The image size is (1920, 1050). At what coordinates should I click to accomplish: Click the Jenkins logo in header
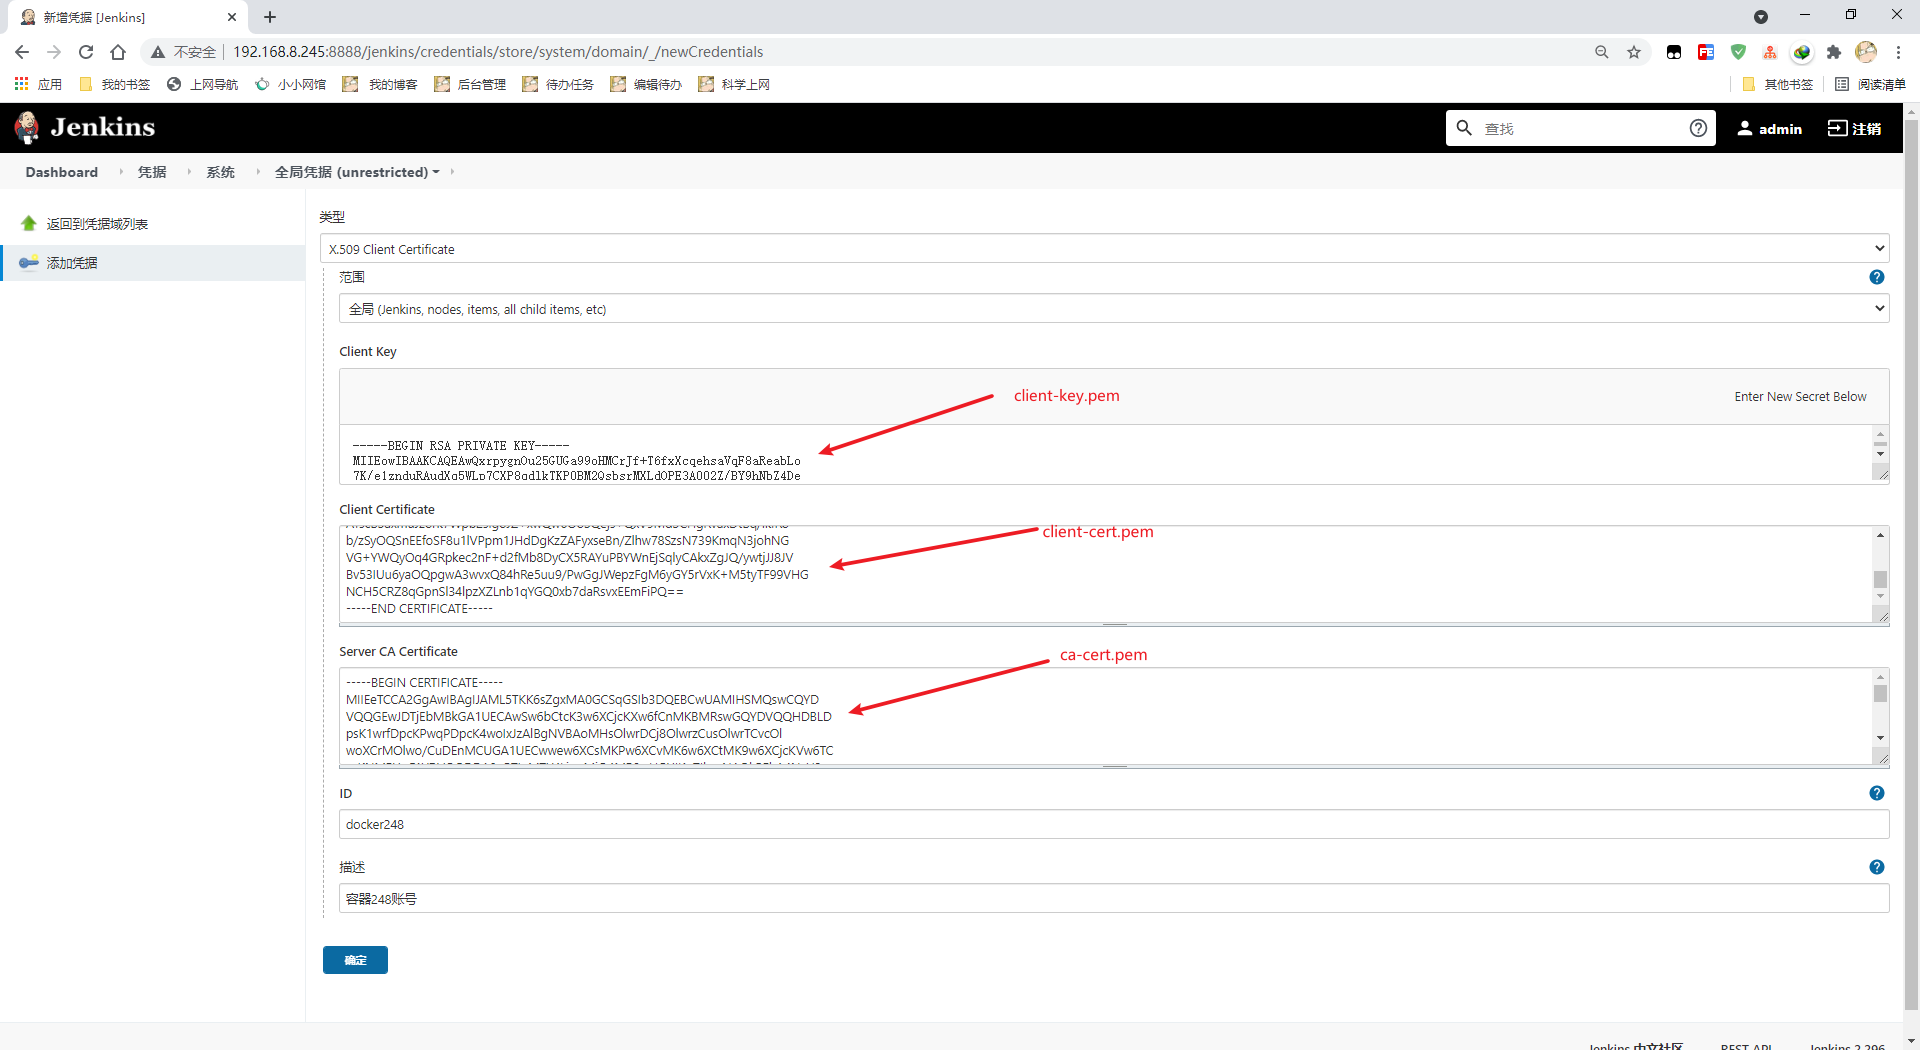(x=85, y=127)
